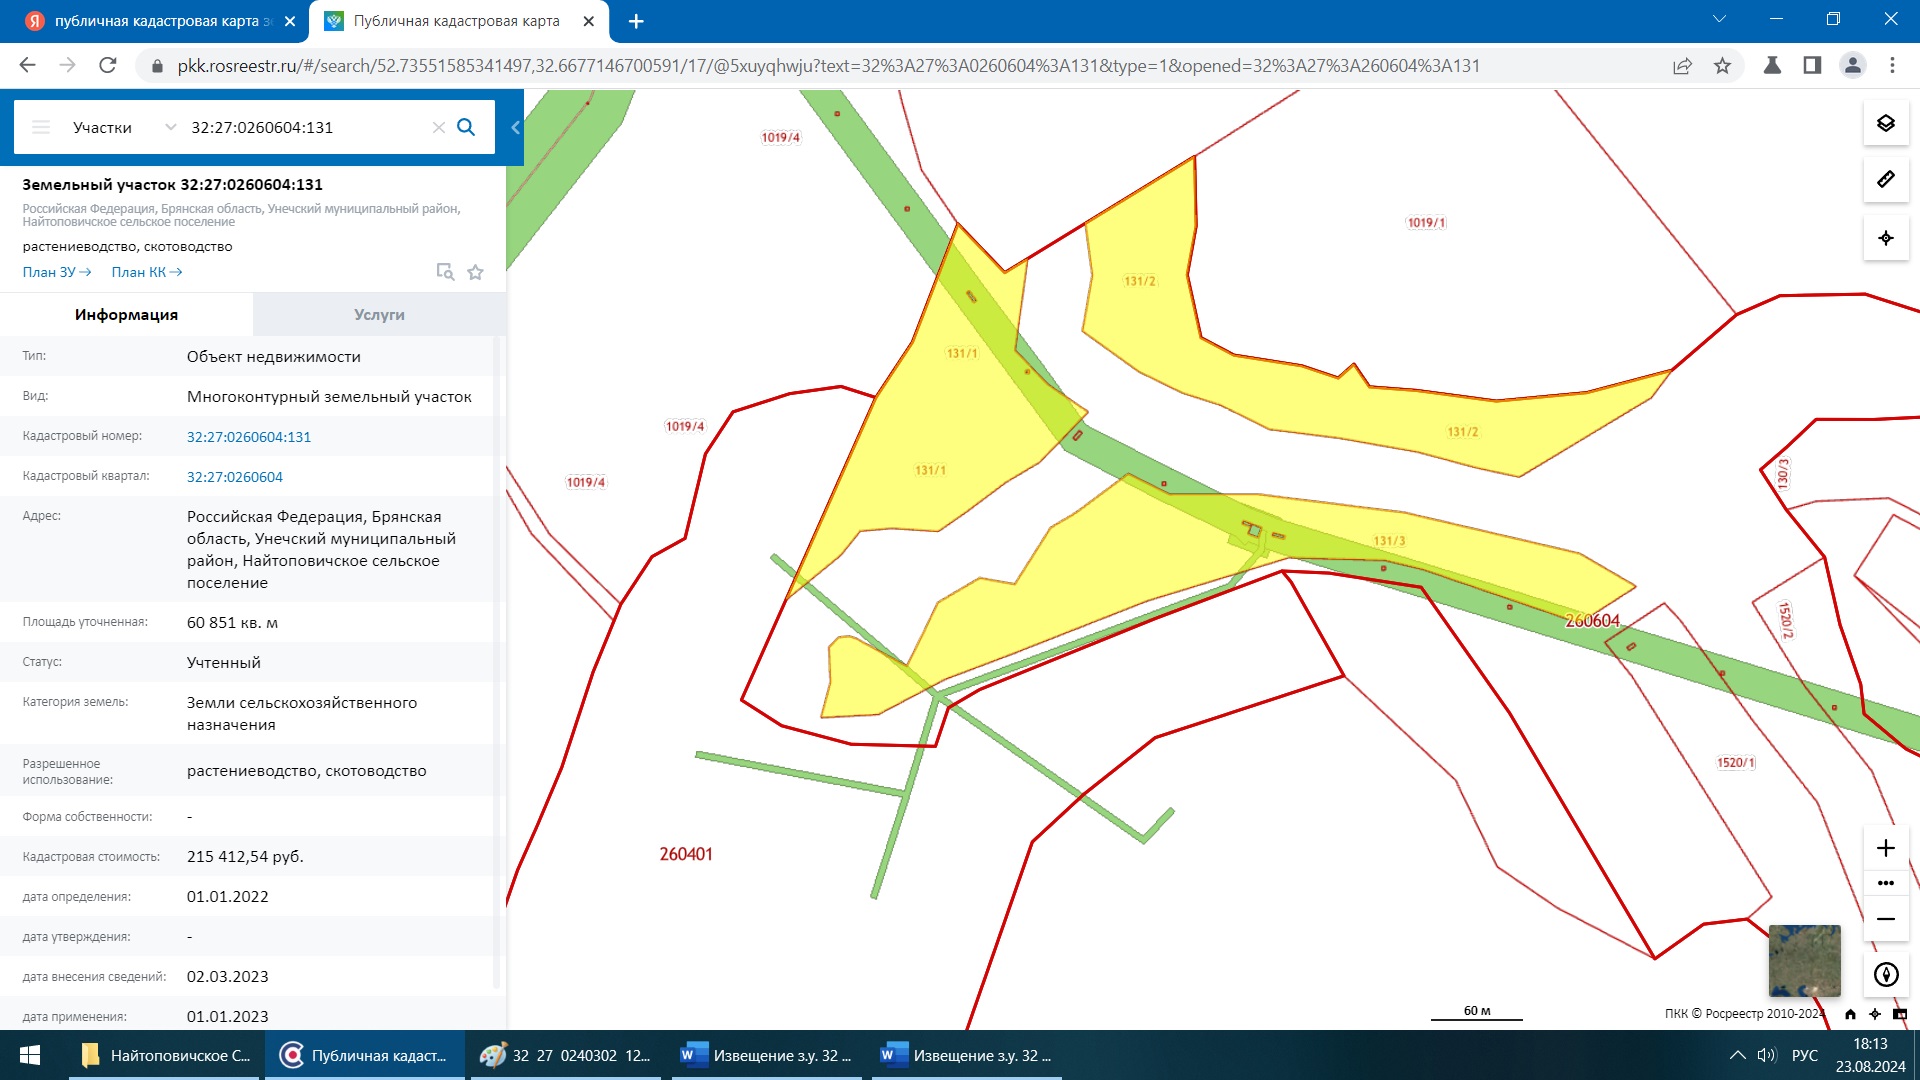This screenshot has width=1920, height=1080.
Task: Open the Windows Start menu
Action: tap(29, 1055)
